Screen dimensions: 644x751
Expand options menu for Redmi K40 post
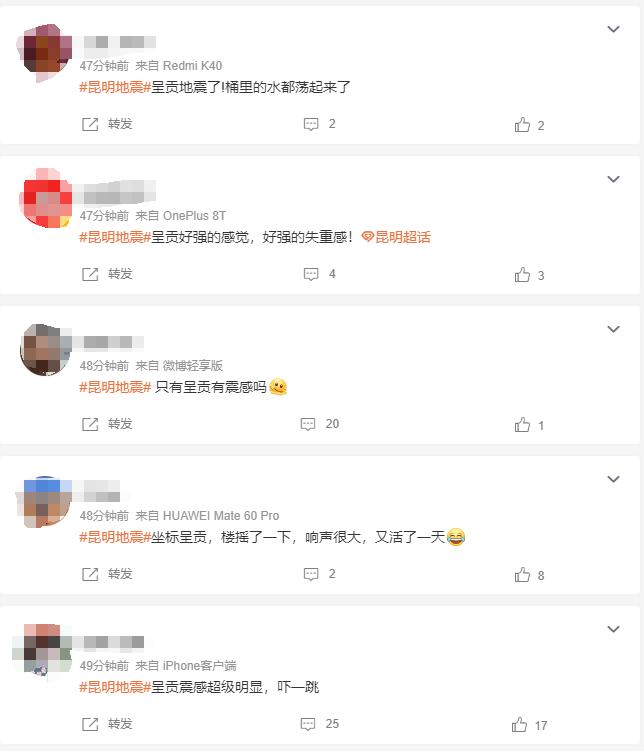613,29
